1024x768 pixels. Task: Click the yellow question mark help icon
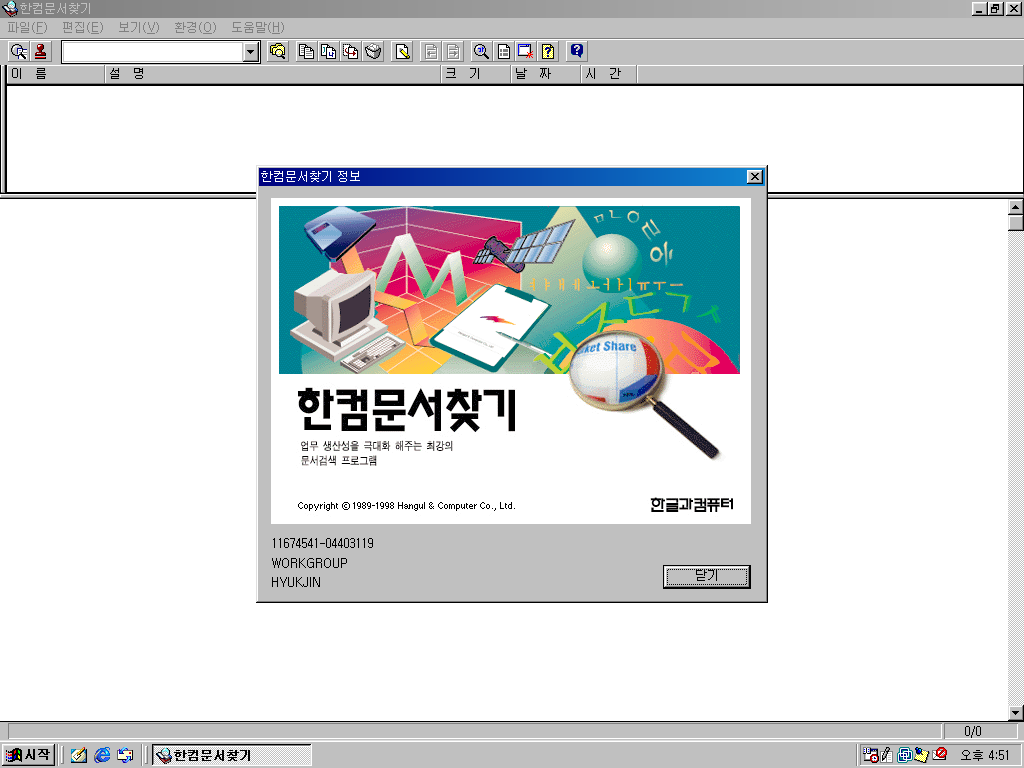(548, 52)
